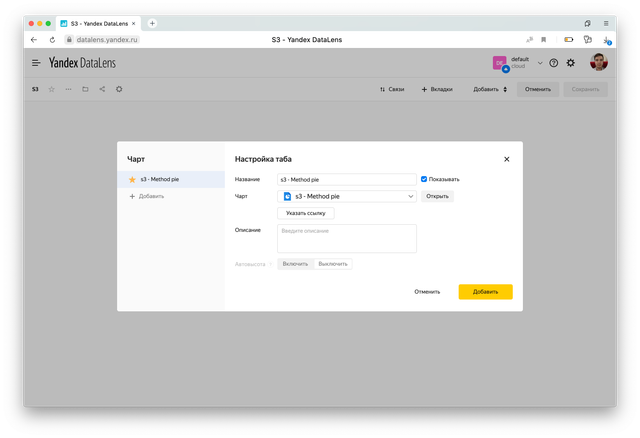The height and width of the screenshot is (438, 640).
Task: Click into the Описание text area
Action: point(346,238)
